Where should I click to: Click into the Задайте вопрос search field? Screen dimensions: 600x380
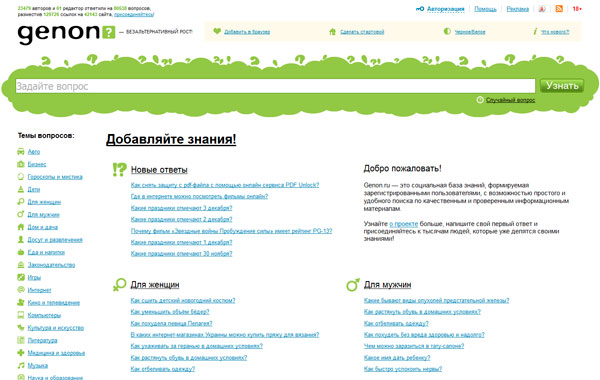(x=275, y=86)
